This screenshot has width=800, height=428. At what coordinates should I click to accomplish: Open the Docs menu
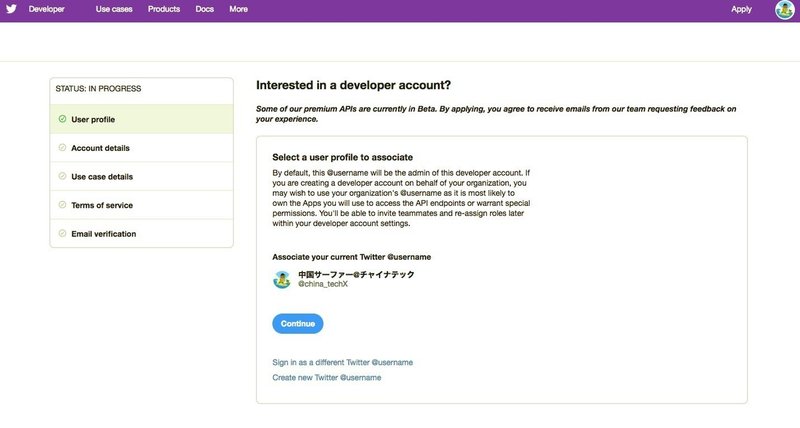205,9
